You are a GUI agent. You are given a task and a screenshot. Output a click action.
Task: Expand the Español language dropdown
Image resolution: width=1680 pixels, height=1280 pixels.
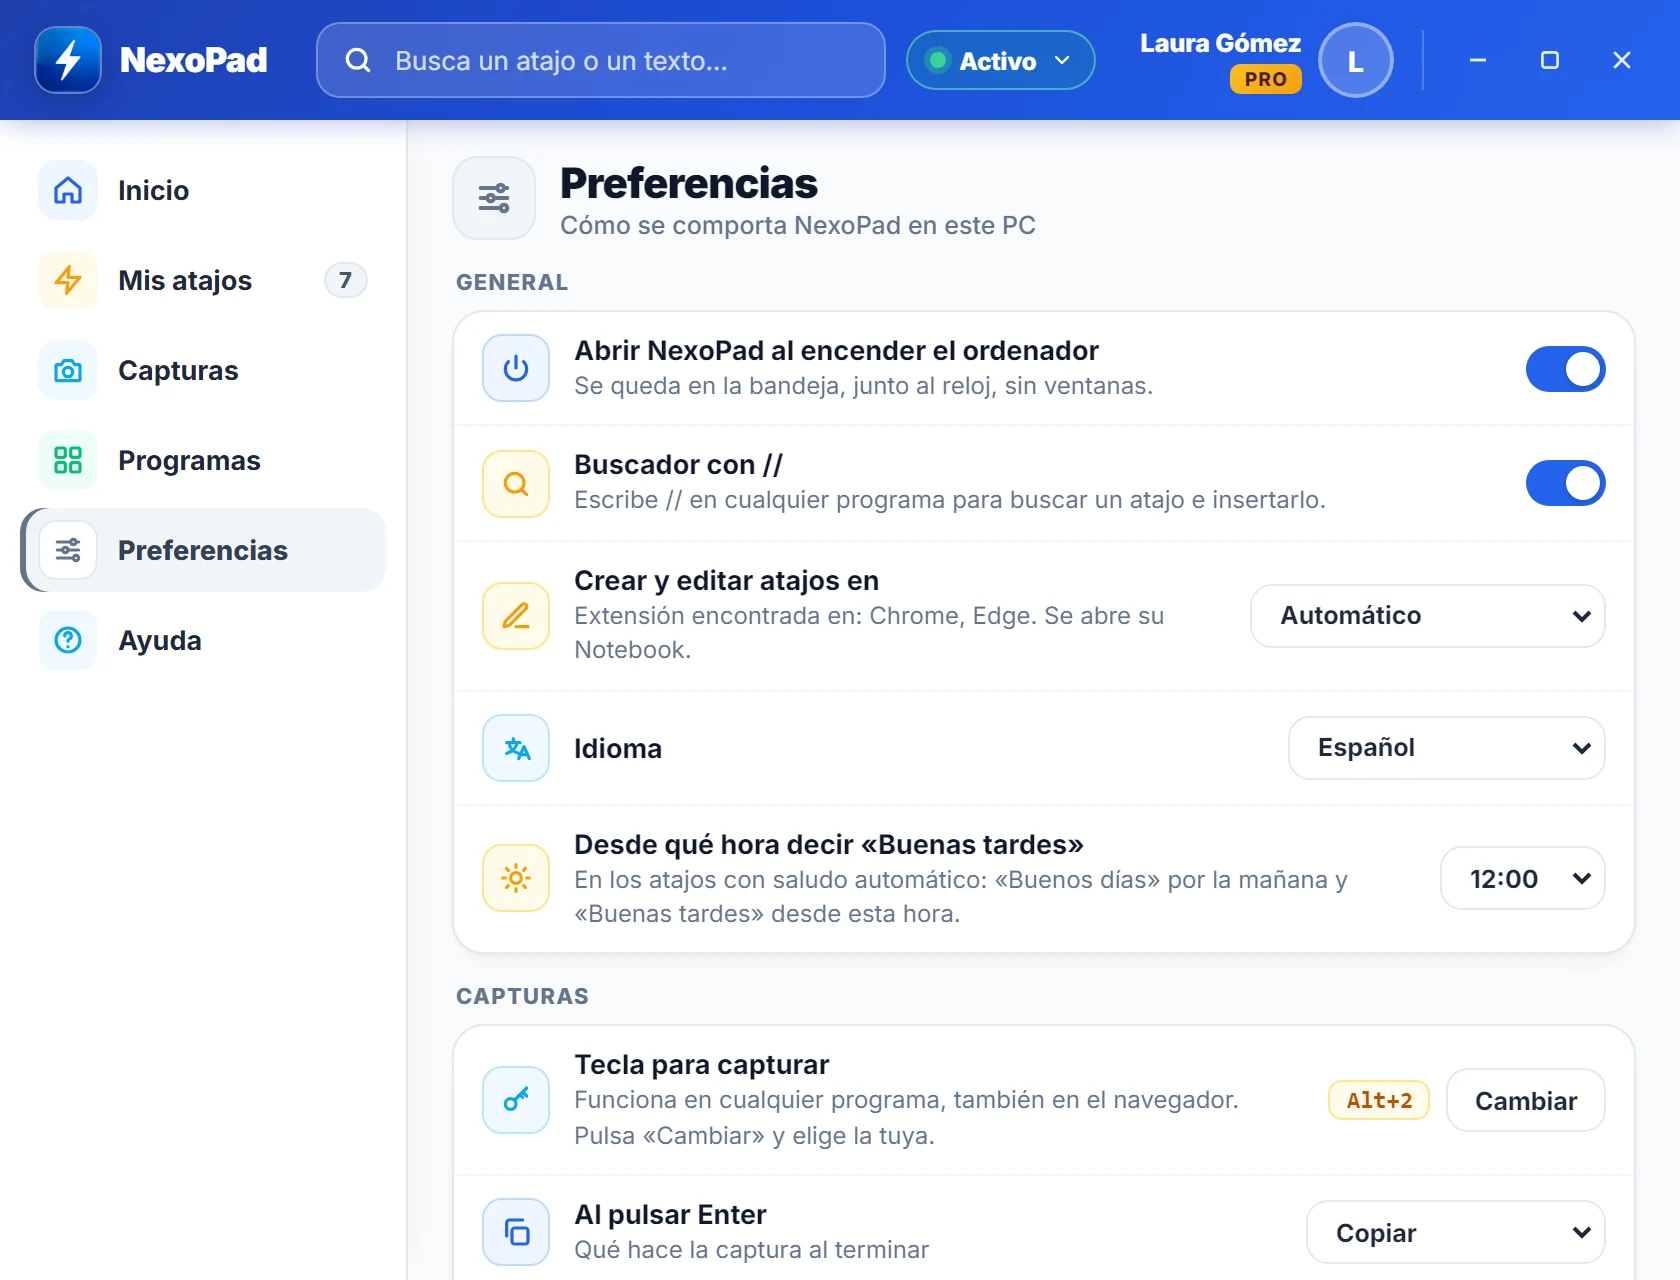pyautogui.click(x=1446, y=748)
